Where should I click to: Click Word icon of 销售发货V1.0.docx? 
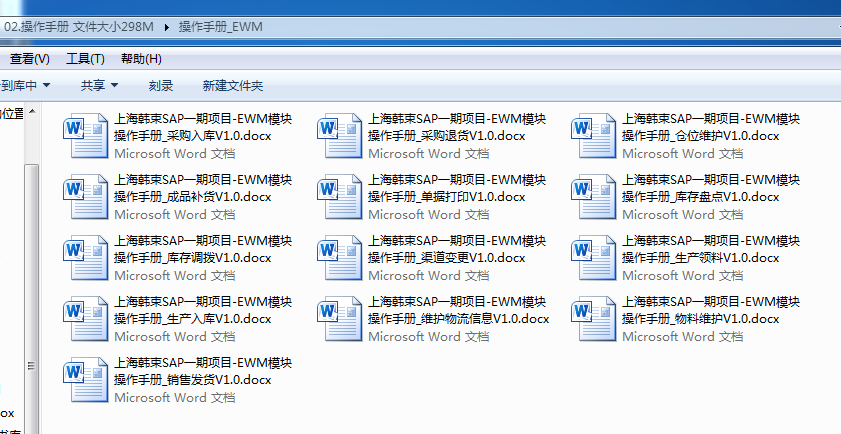pyautogui.click(x=86, y=380)
